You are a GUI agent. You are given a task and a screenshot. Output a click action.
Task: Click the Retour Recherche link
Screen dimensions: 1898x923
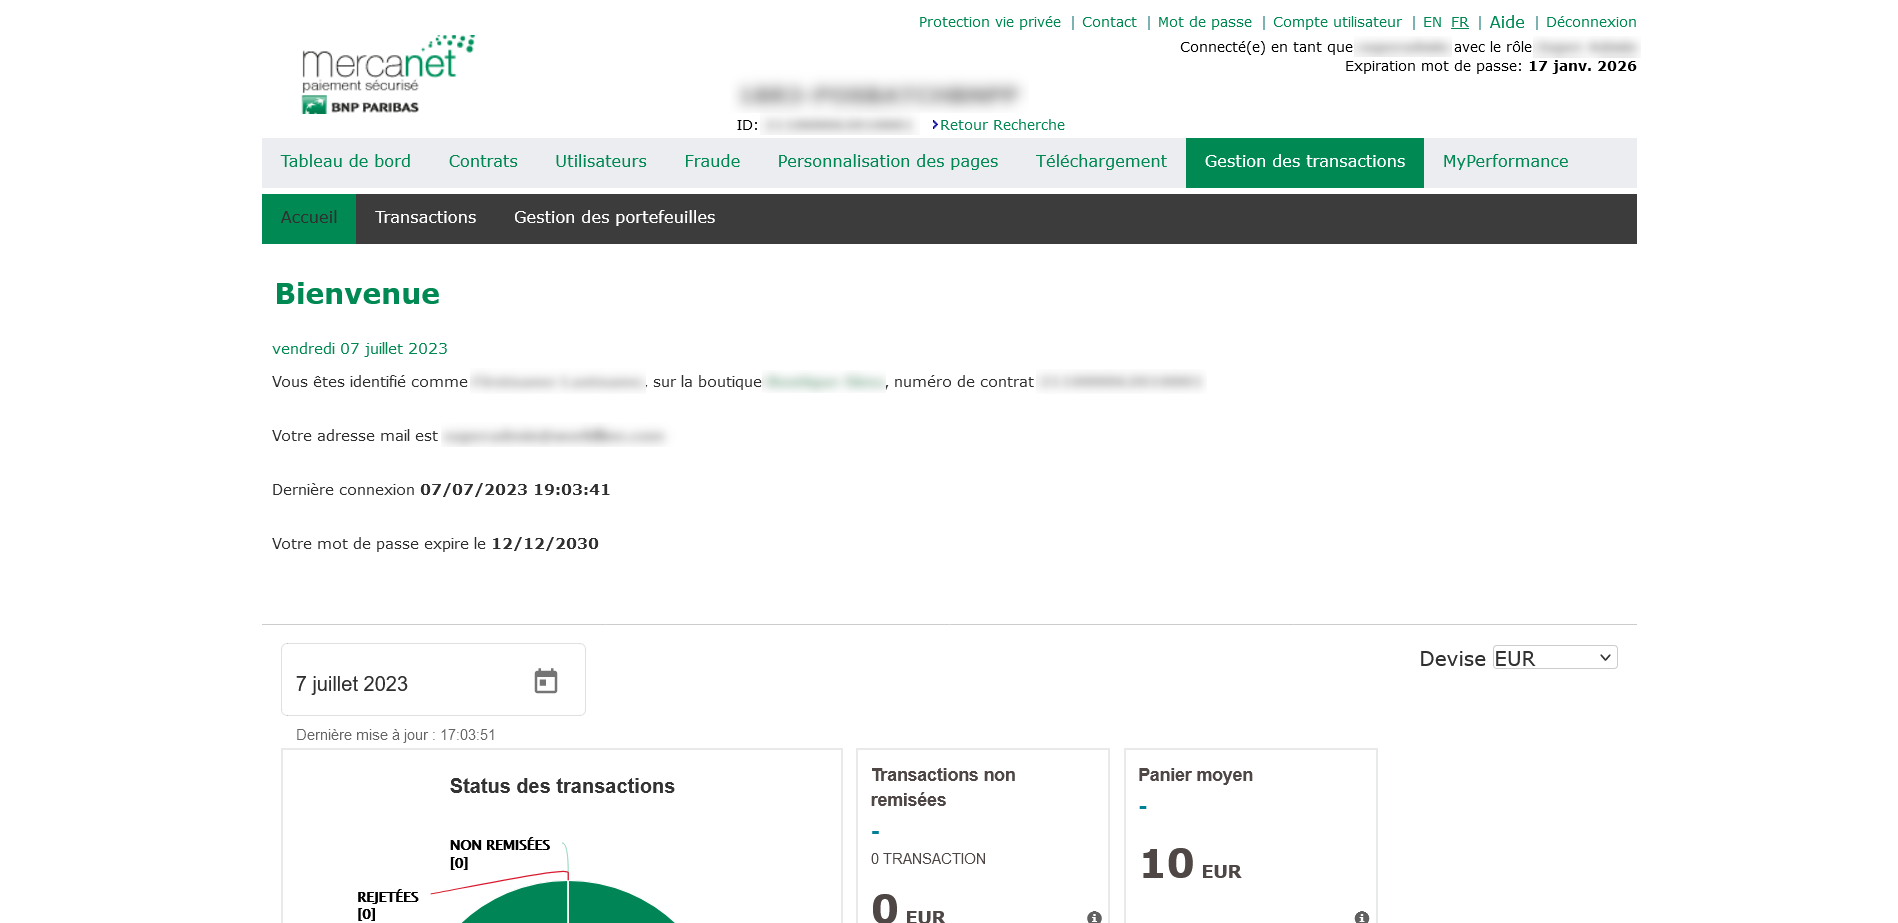pos(1002,125)
